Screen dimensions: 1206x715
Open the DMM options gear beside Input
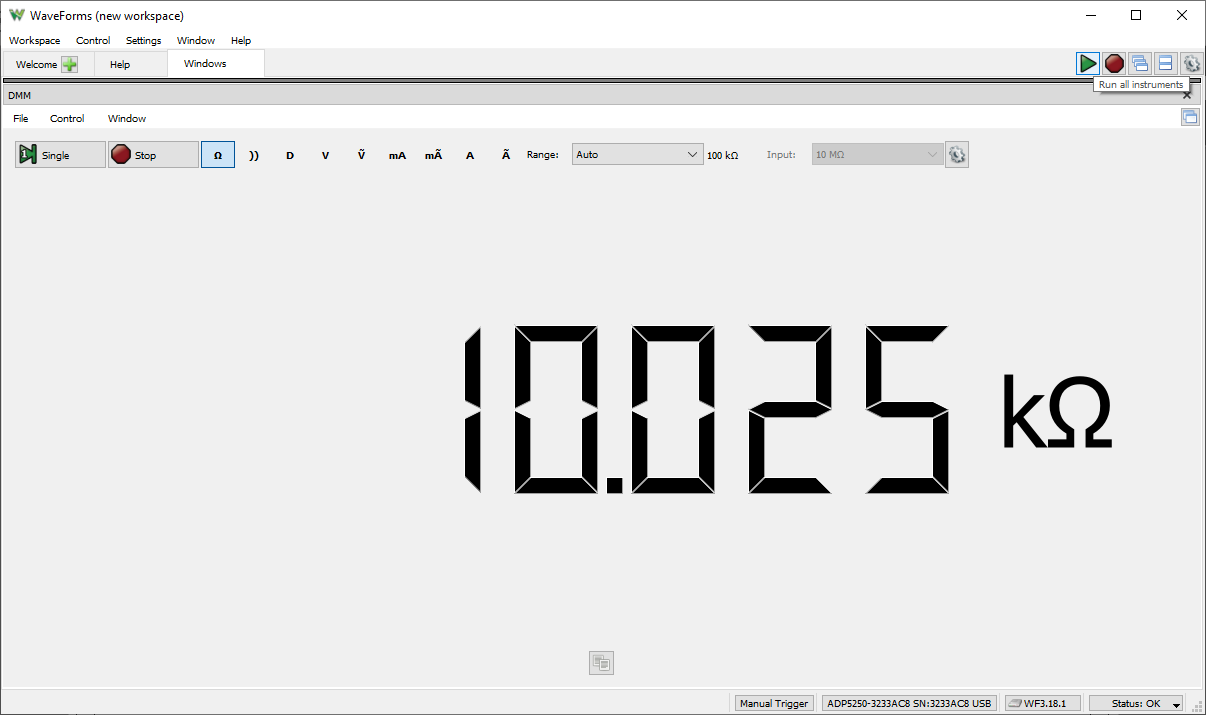pos(957,155)
